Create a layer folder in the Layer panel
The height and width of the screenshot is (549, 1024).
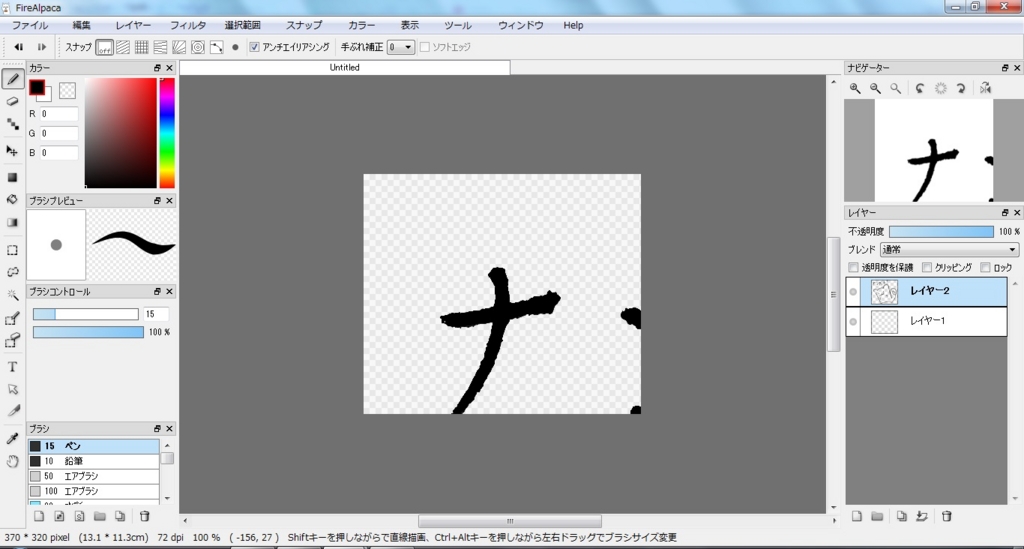[877, 516]
